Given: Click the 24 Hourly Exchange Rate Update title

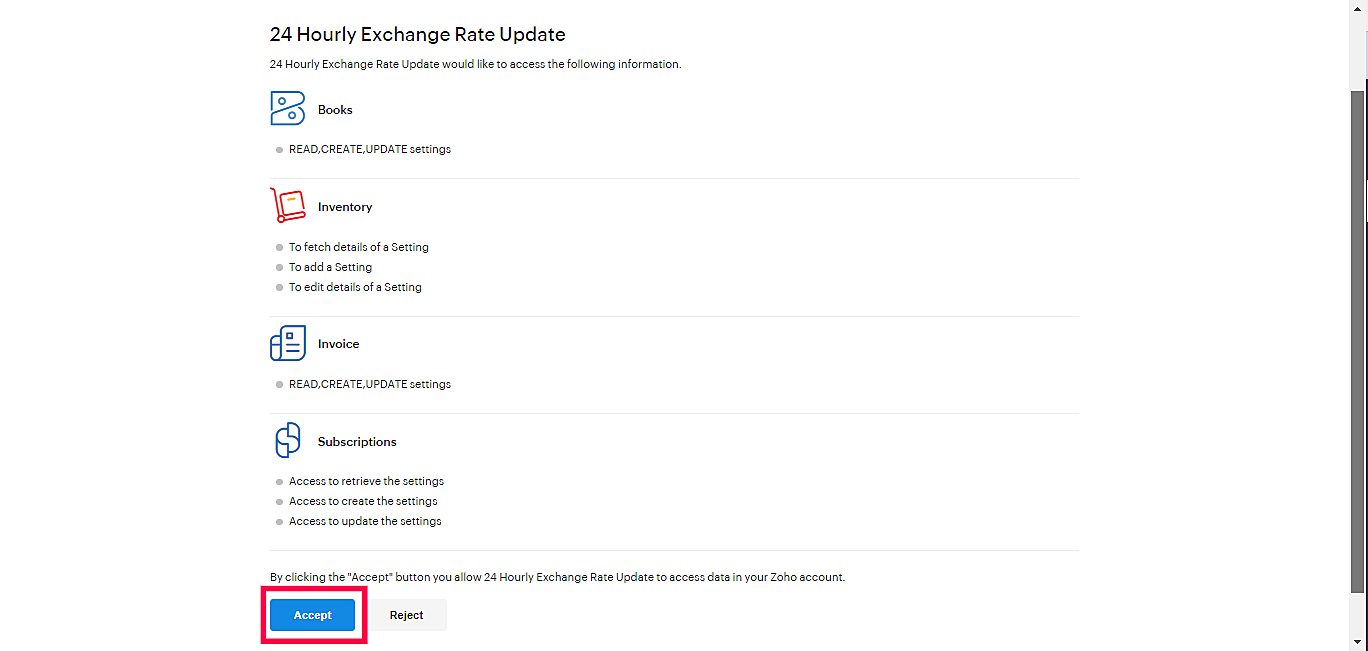Looking at the screenshot, I should pos(417,34).
